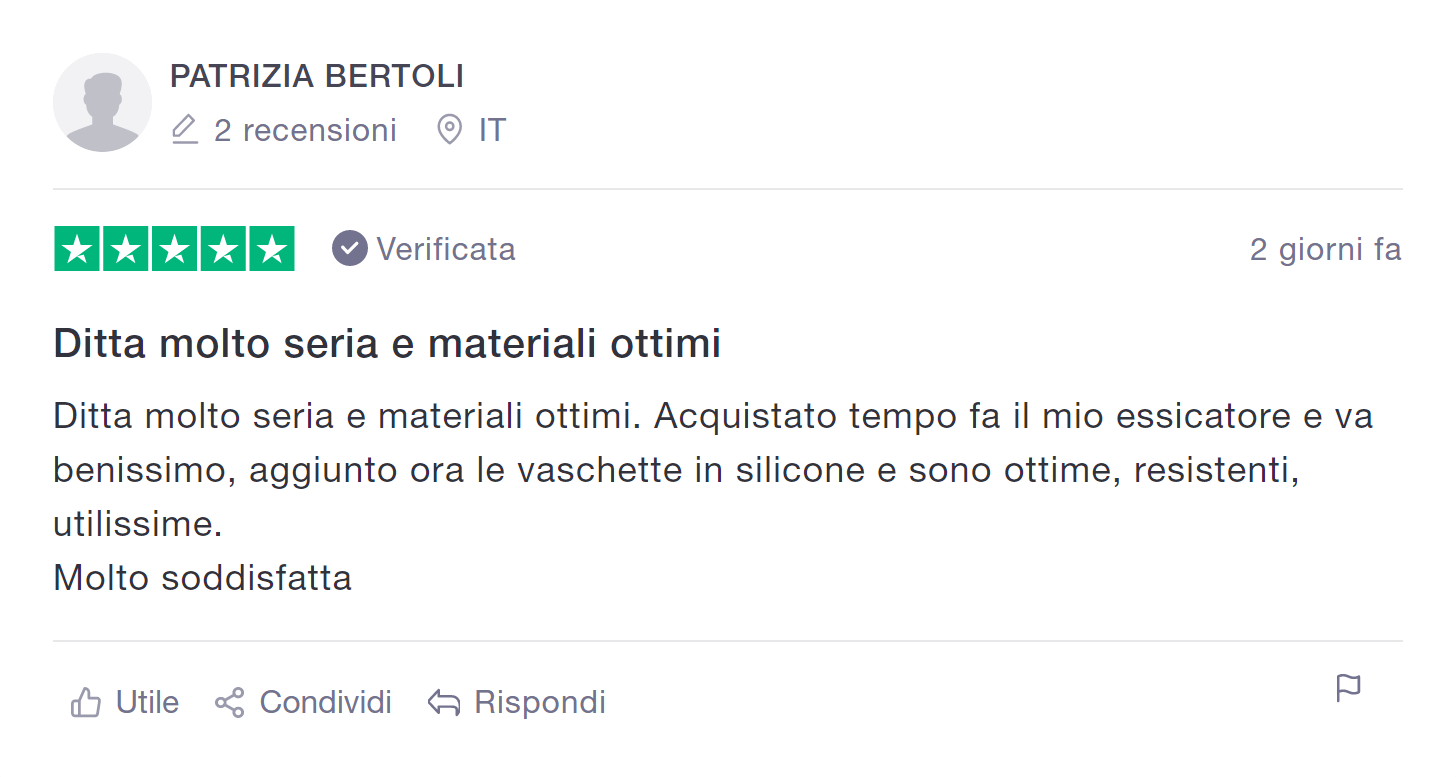1456x777 pixels.
Task: Report the review with the flag icon
Action: tap(1349, 688)
